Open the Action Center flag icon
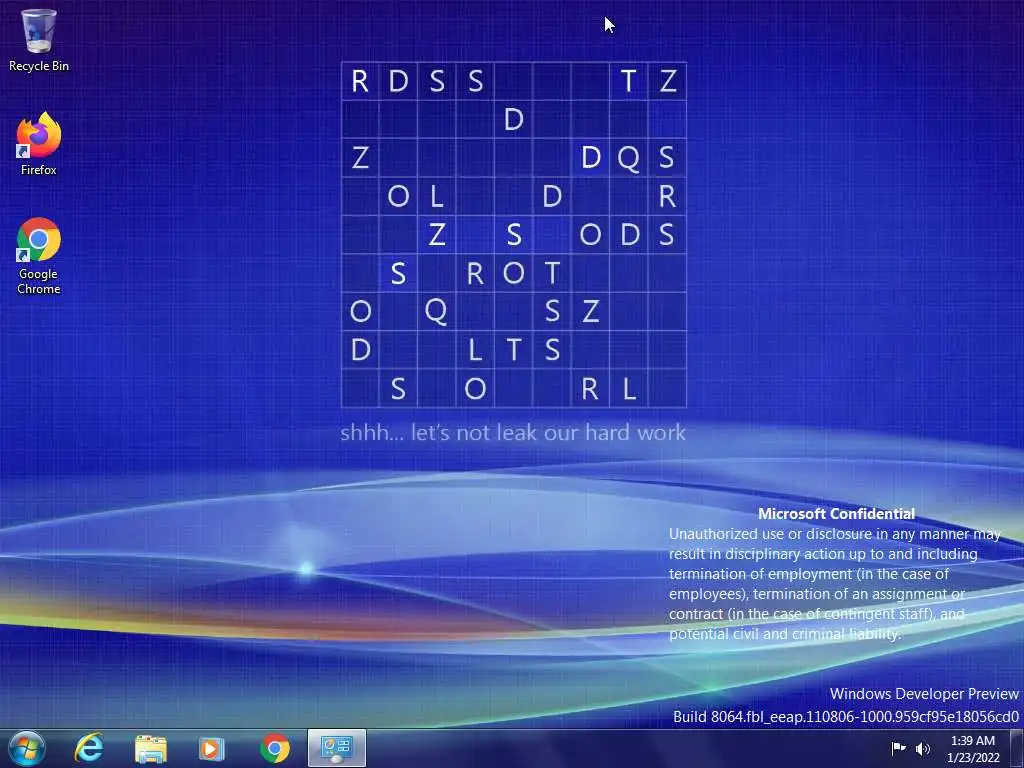This screenshot has width=1024, height=768. pyautogui.click(x=899, y=748)
